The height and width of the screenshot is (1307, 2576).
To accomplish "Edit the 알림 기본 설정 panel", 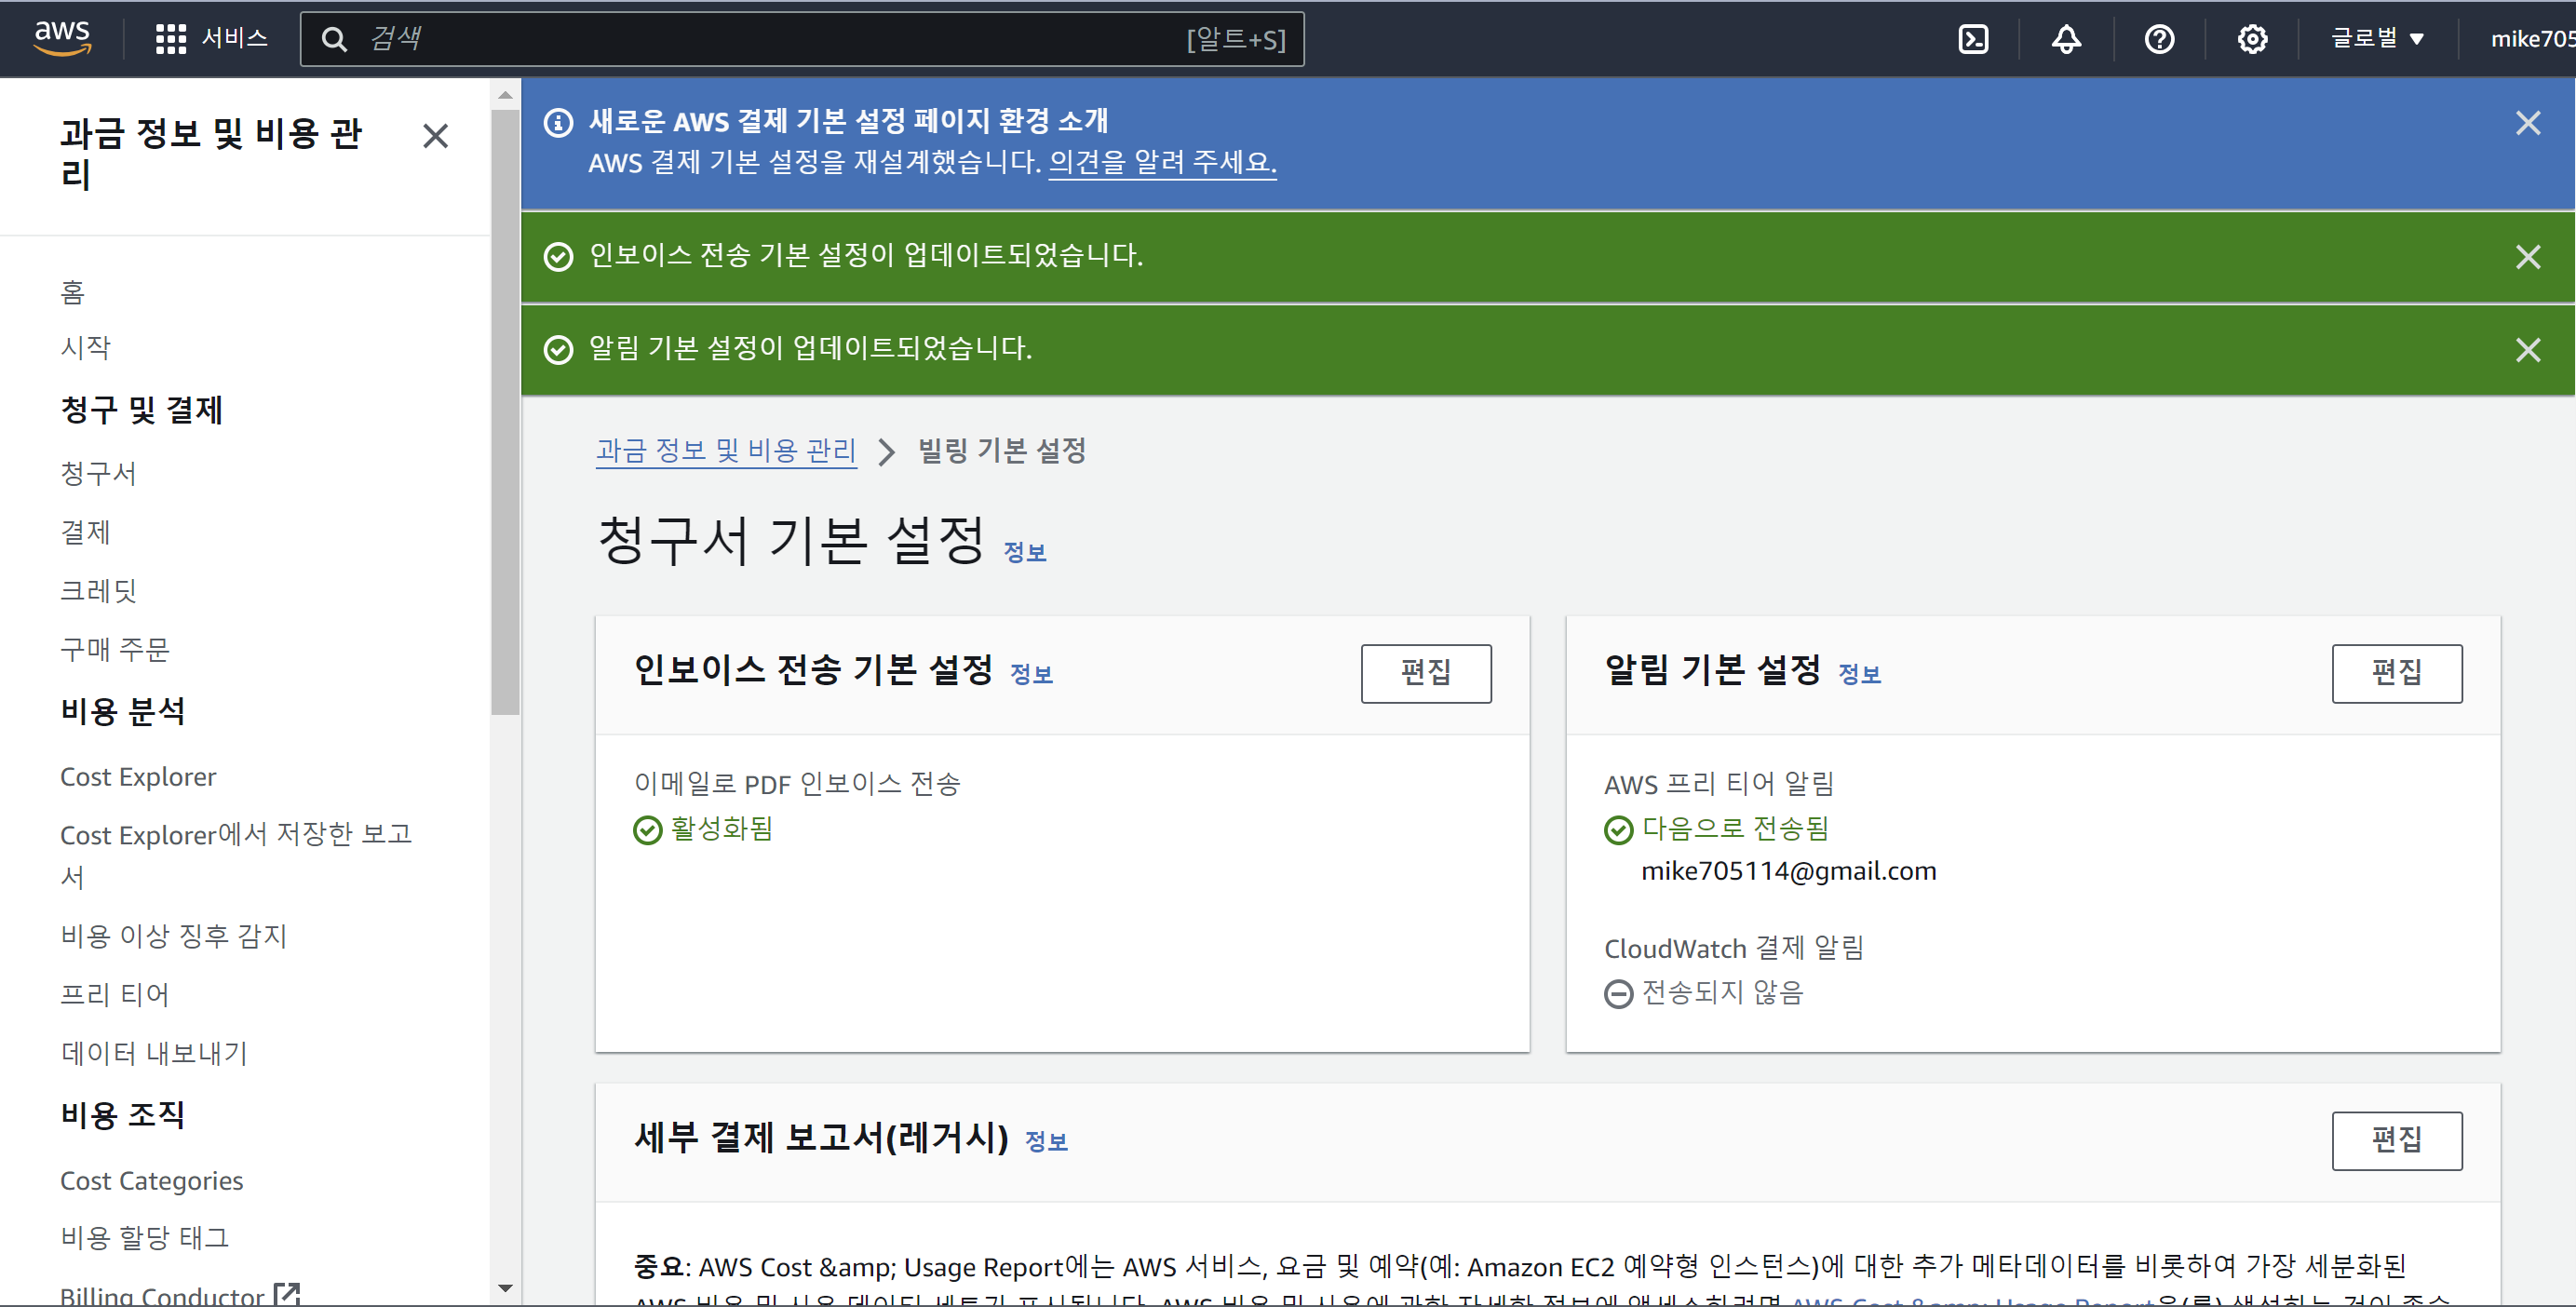I will pyautogui.click(x=2396, y=673).
